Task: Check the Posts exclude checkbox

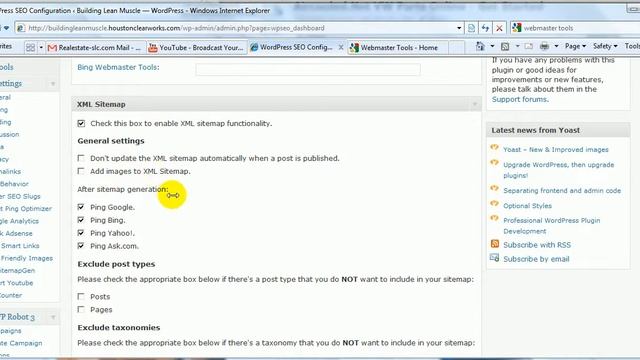Action: [x=81, y=296]
